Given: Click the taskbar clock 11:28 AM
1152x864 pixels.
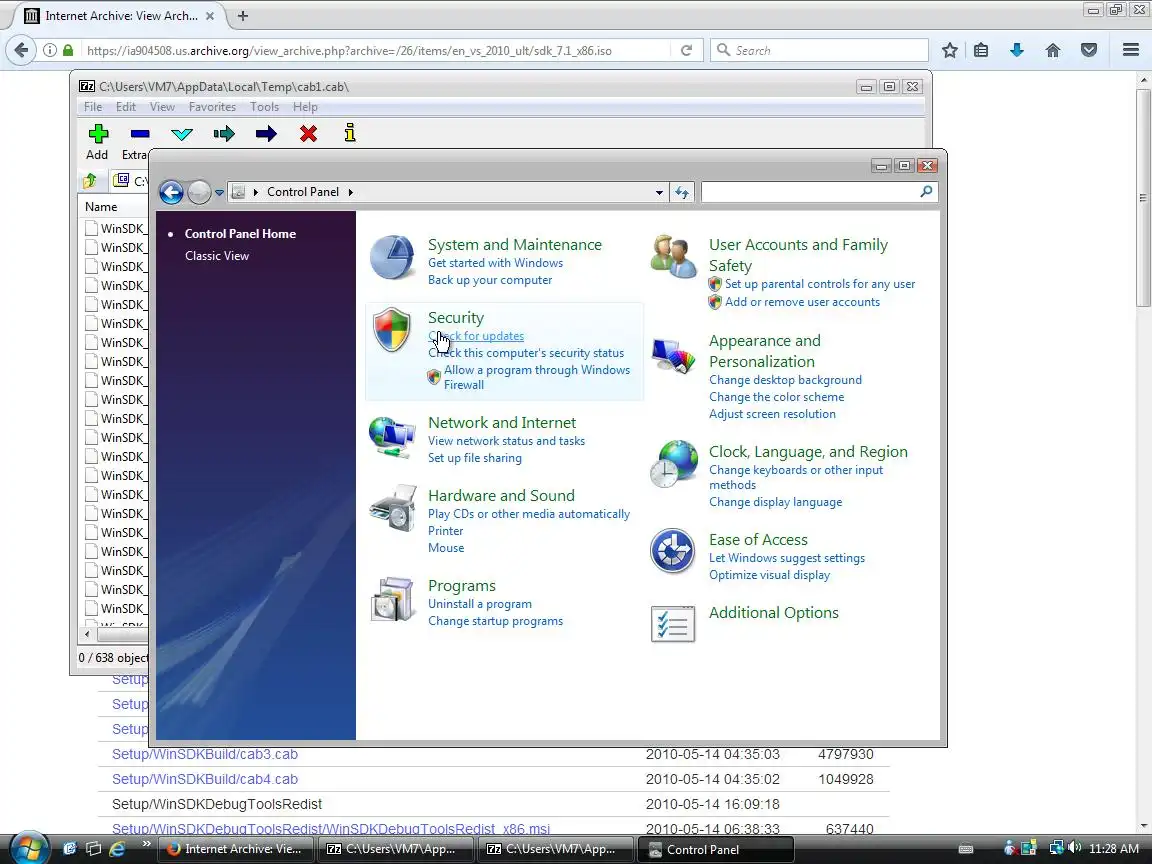Looking at the screenshot, I should pos(1114,849).
